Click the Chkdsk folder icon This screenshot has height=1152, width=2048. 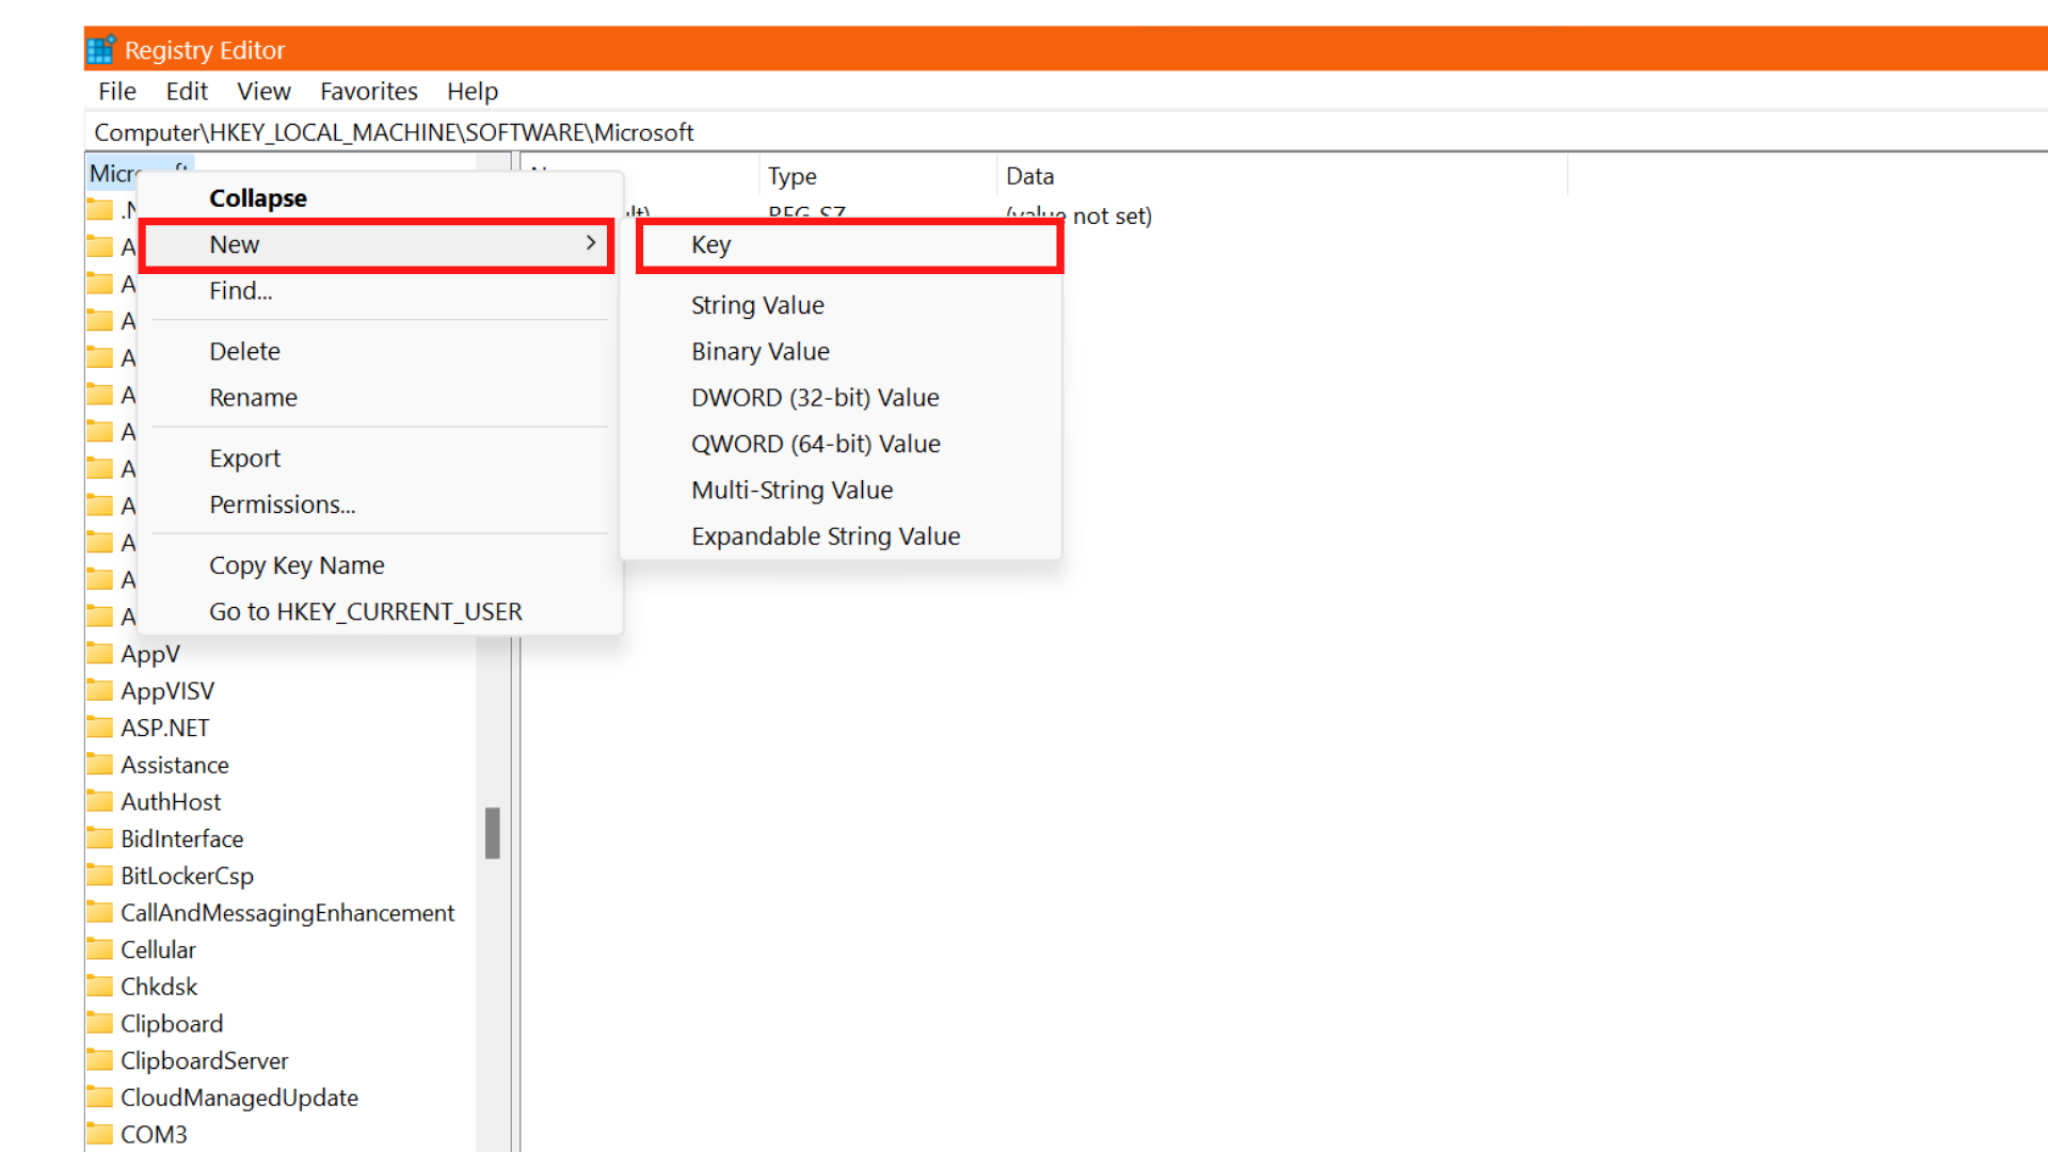point(99,986)
